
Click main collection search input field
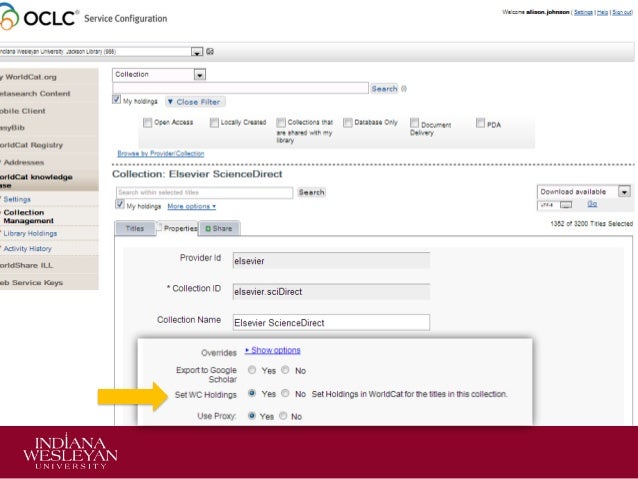[x=240, y=88]
